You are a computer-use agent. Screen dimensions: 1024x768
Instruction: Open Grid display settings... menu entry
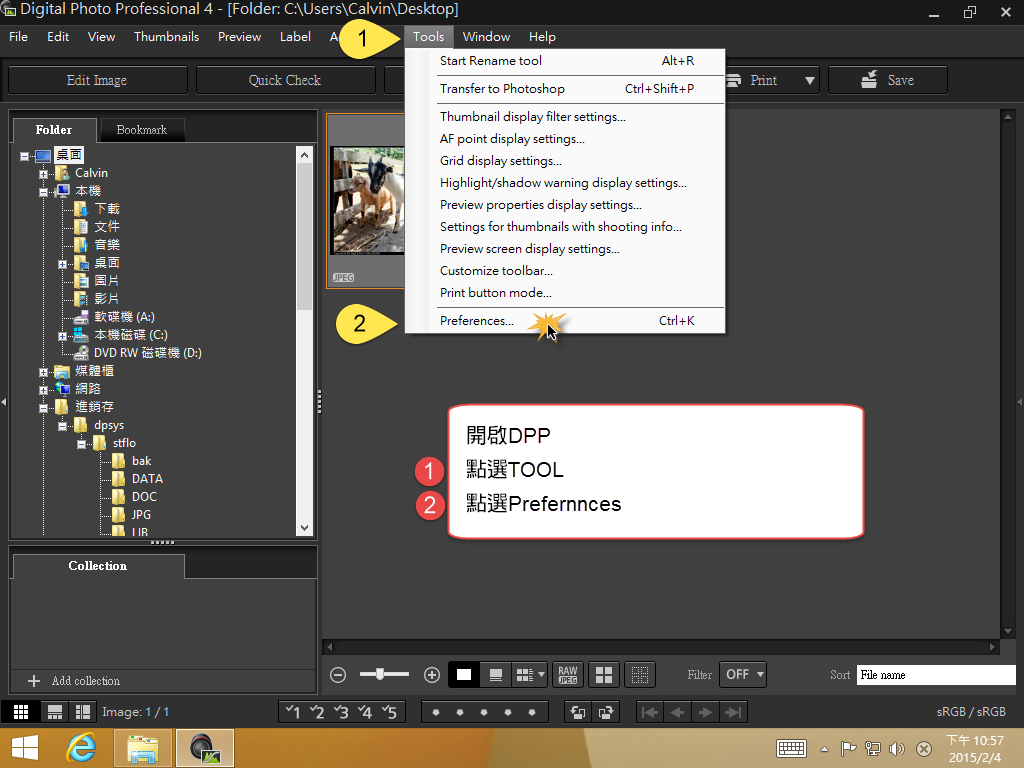click(565, 161)
